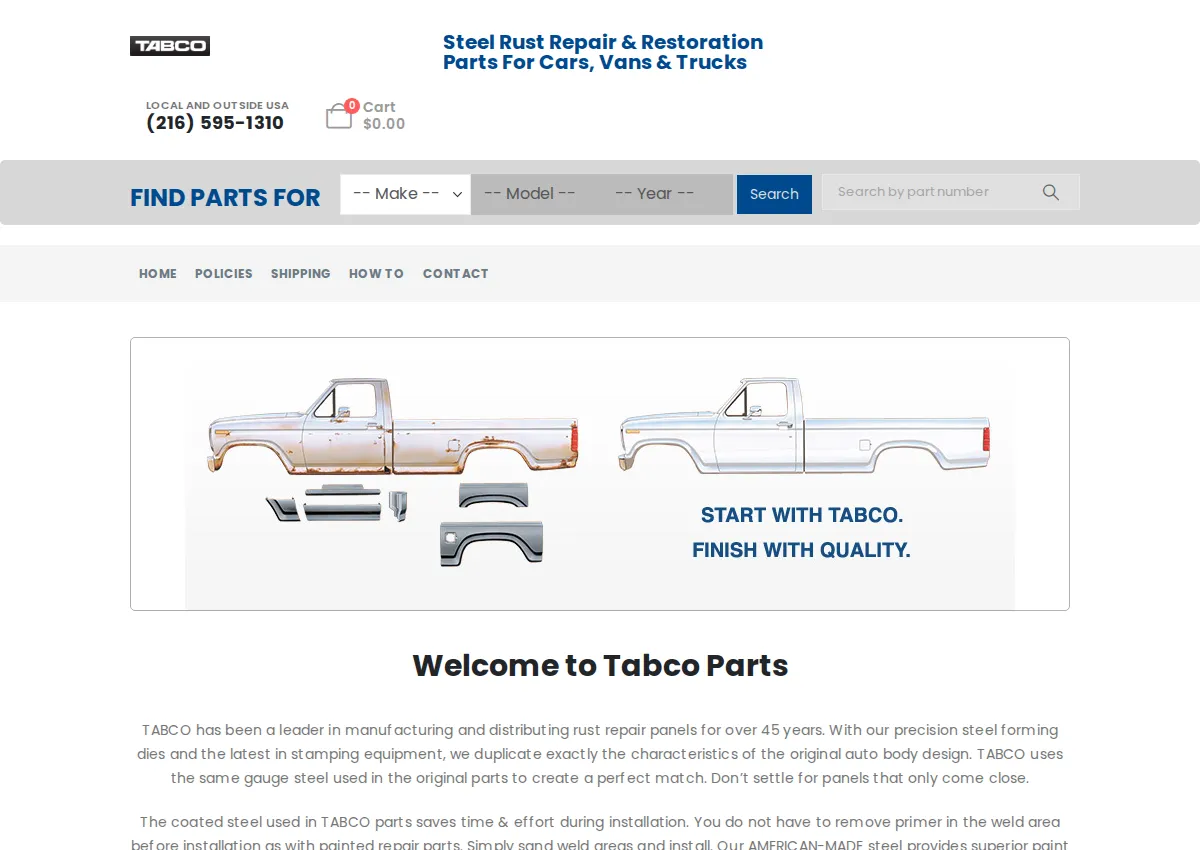This screenshot has height=850, width=1200.
Task: Click the truck restoration banner image
Action: click(600, 474)
